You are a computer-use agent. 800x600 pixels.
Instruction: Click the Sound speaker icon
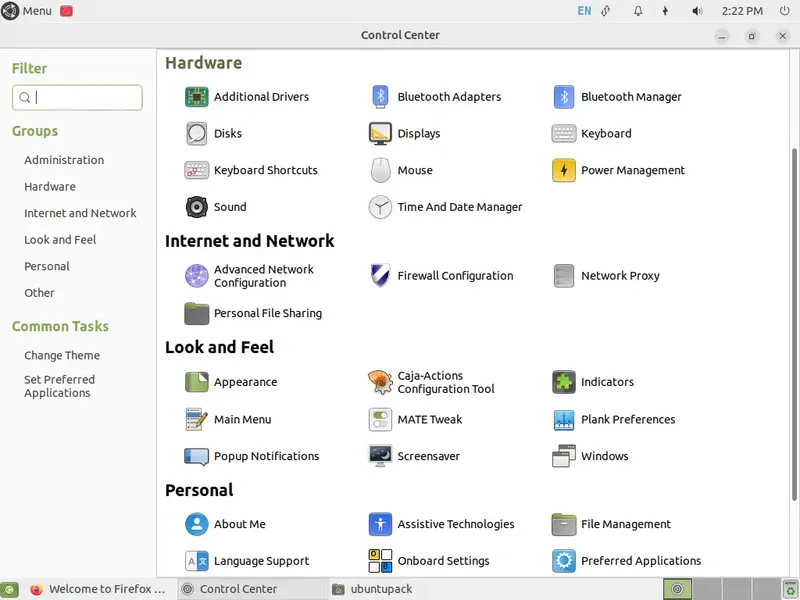tap(196, 207)
